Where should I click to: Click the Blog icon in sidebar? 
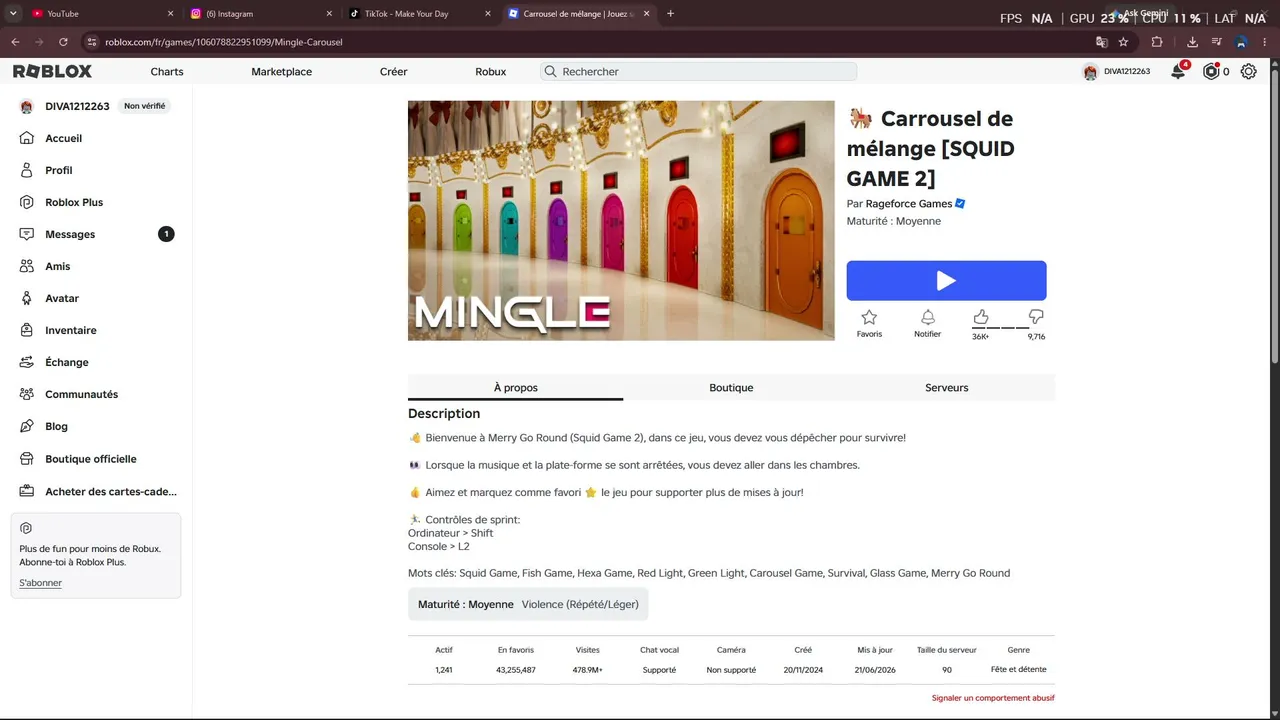[27, 426]
